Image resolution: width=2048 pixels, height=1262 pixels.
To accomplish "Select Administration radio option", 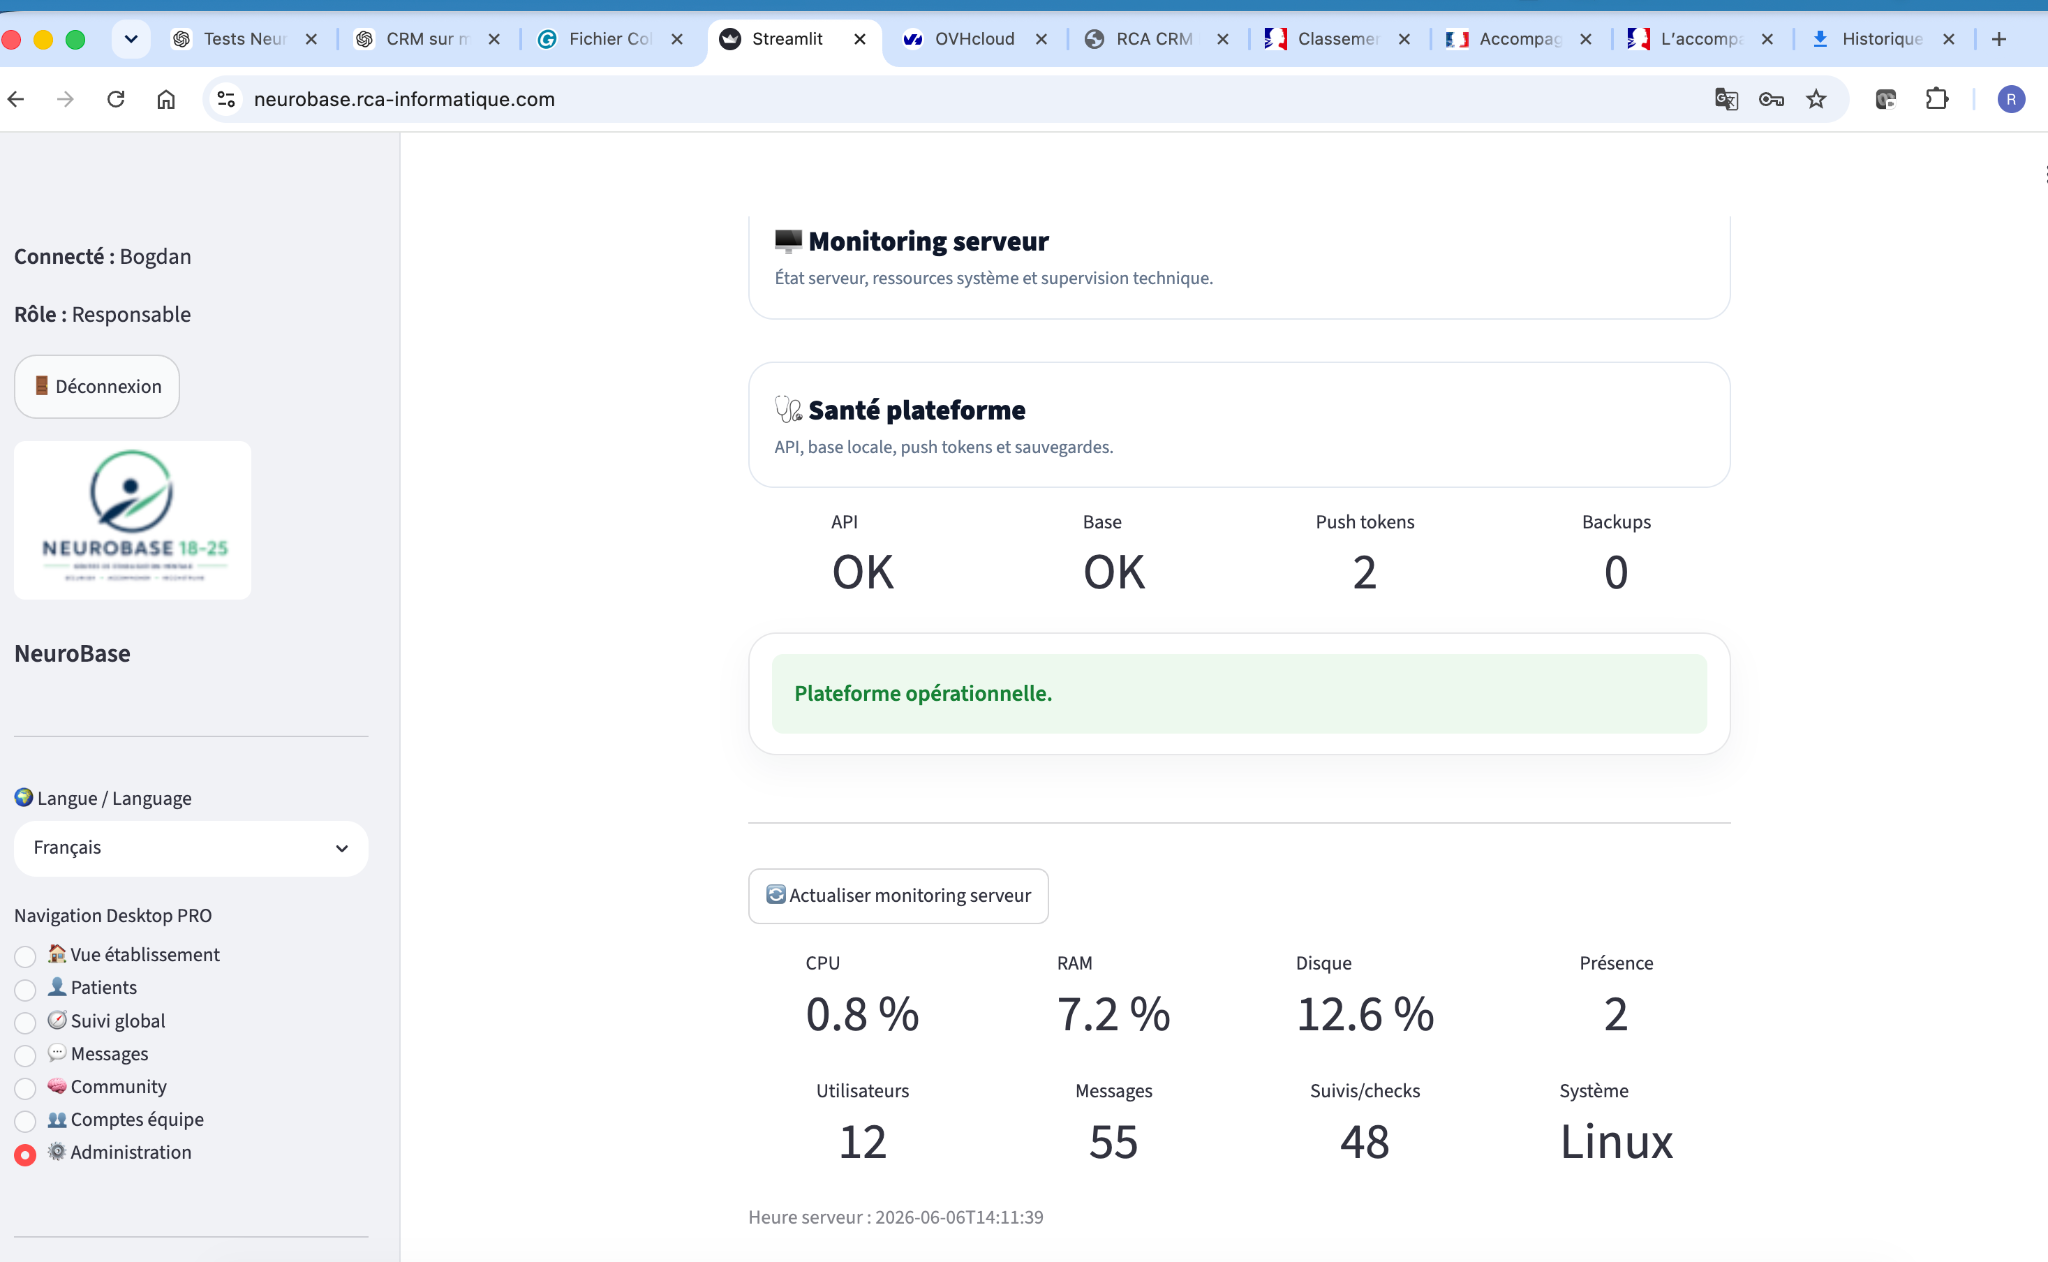I will (25, 1154).
